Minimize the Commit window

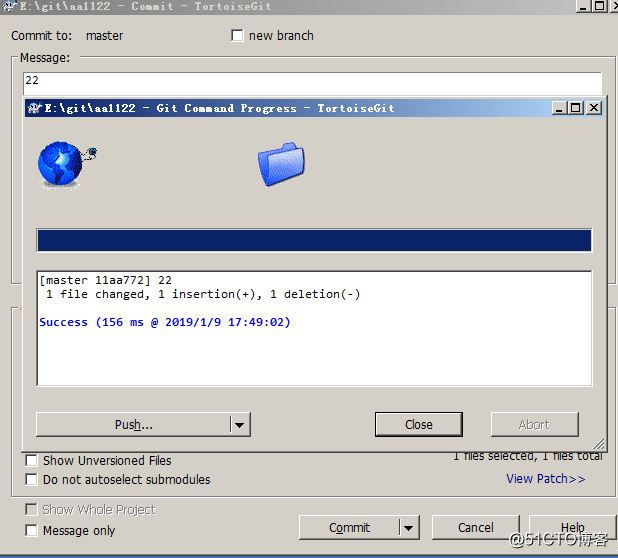(x=583, y=6)
